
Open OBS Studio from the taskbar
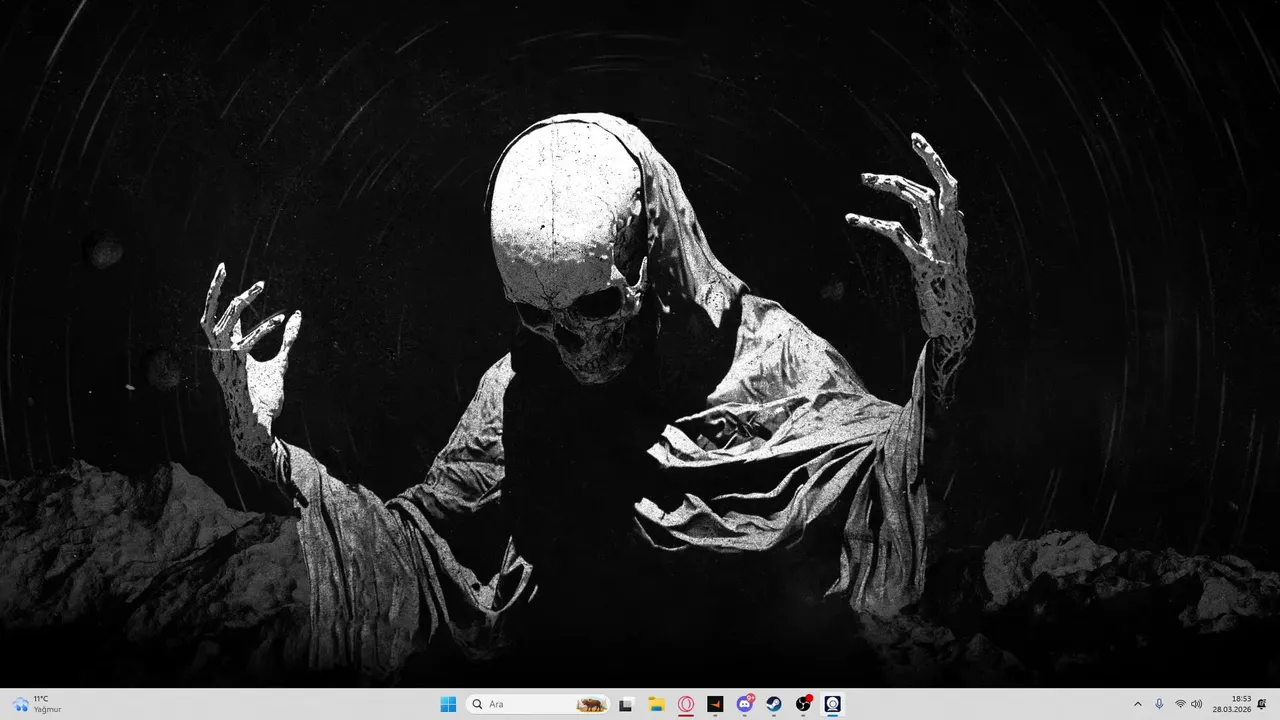(803, 704)
